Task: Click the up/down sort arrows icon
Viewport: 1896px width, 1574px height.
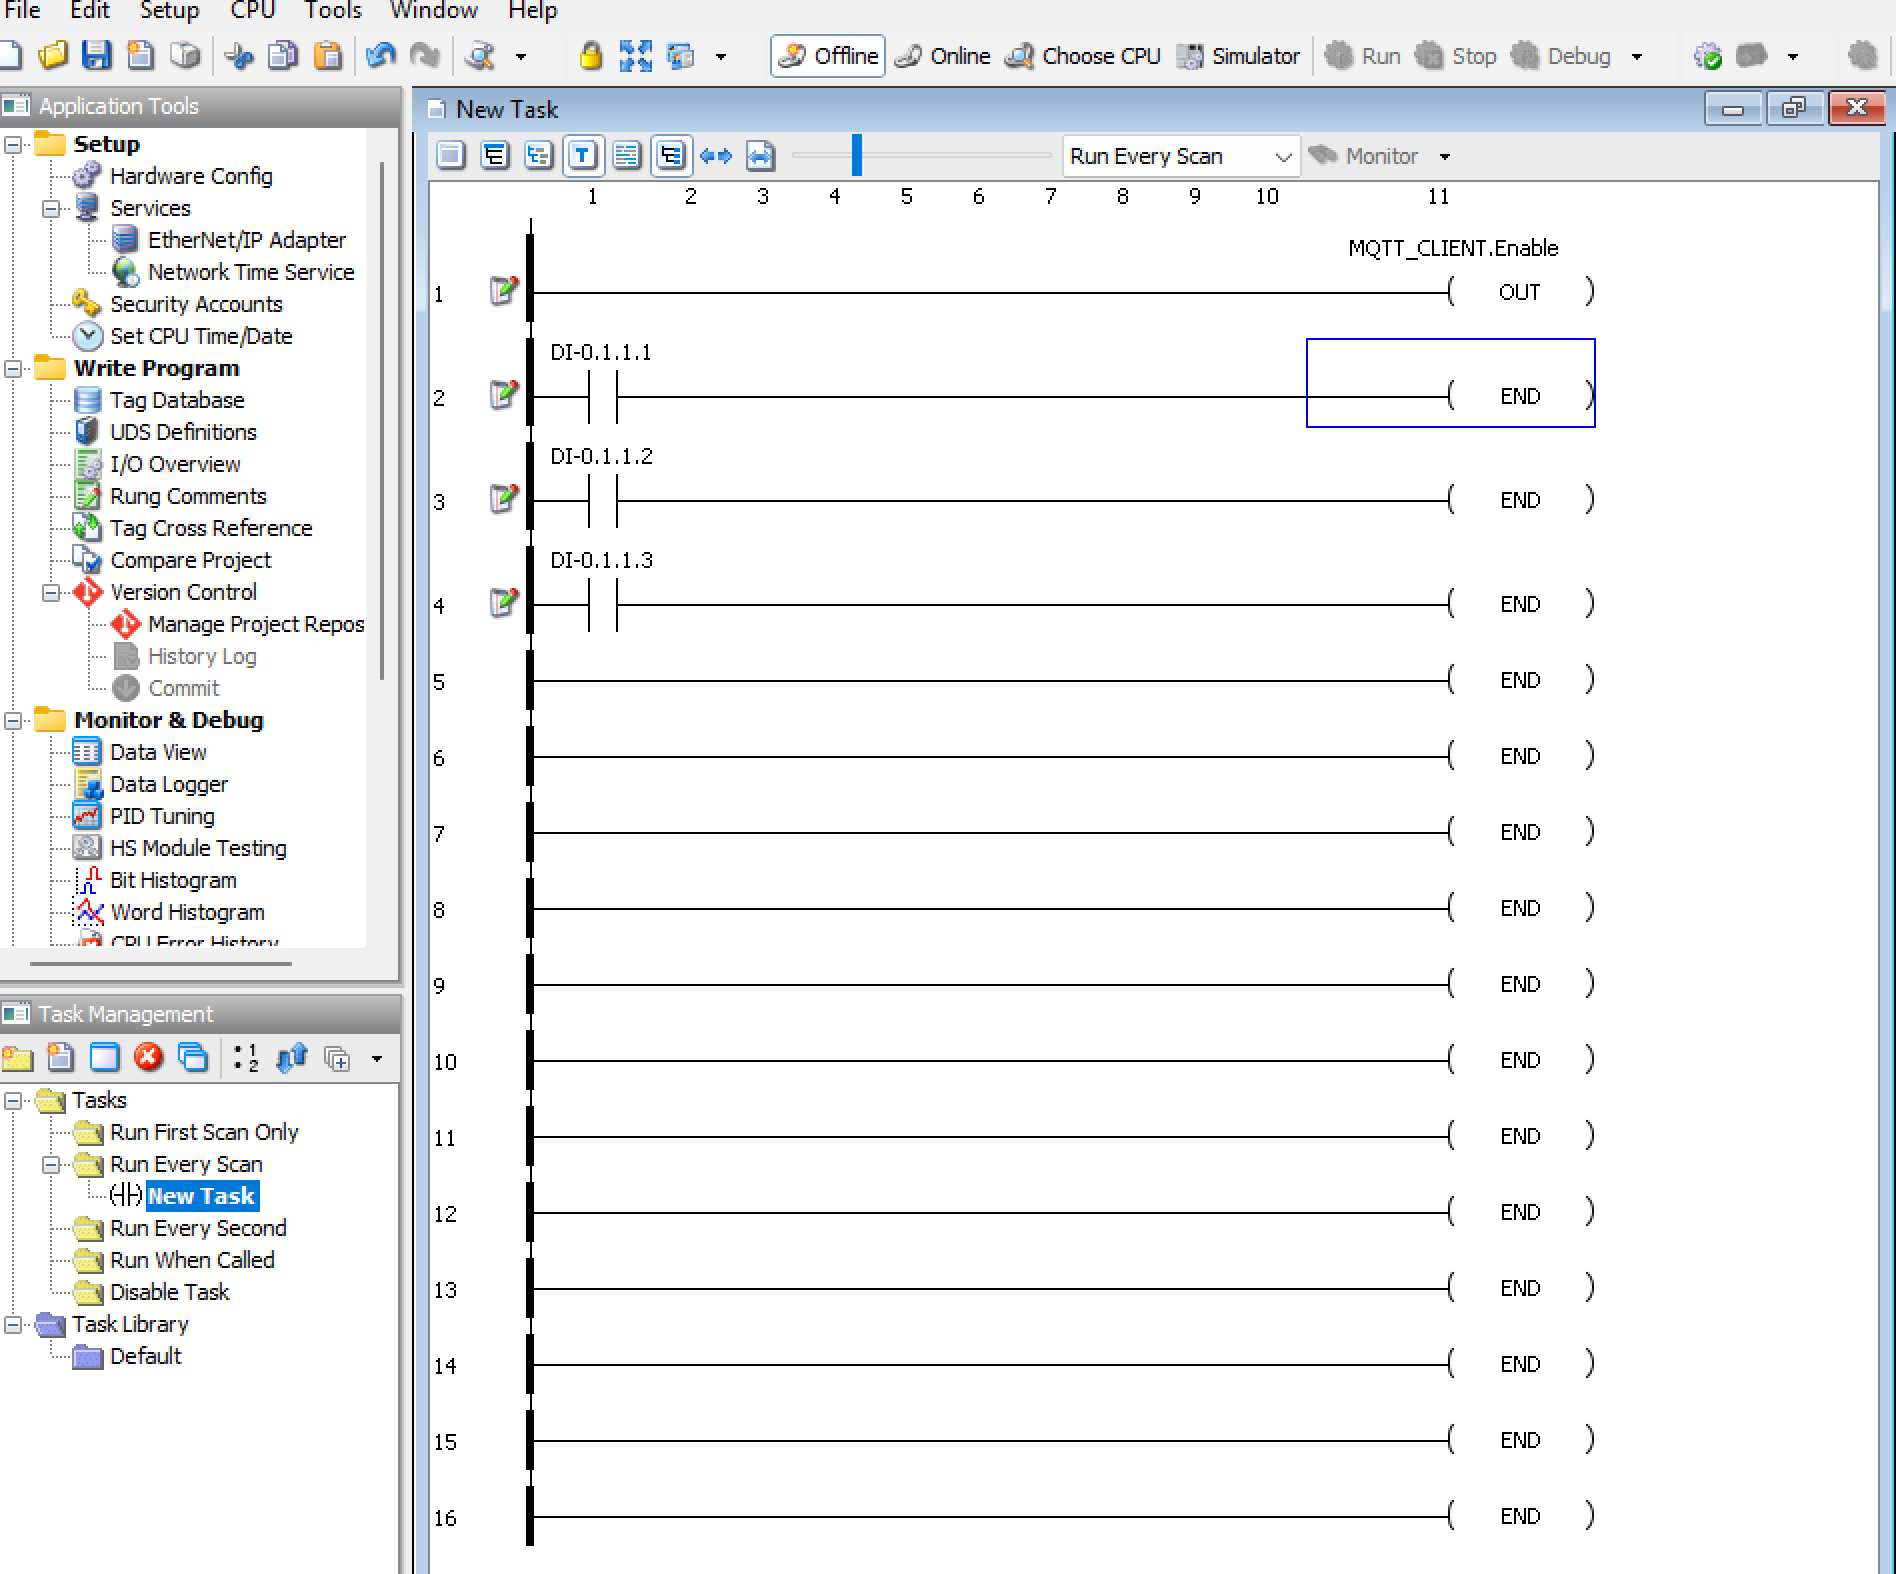Action: point(291,1058)
